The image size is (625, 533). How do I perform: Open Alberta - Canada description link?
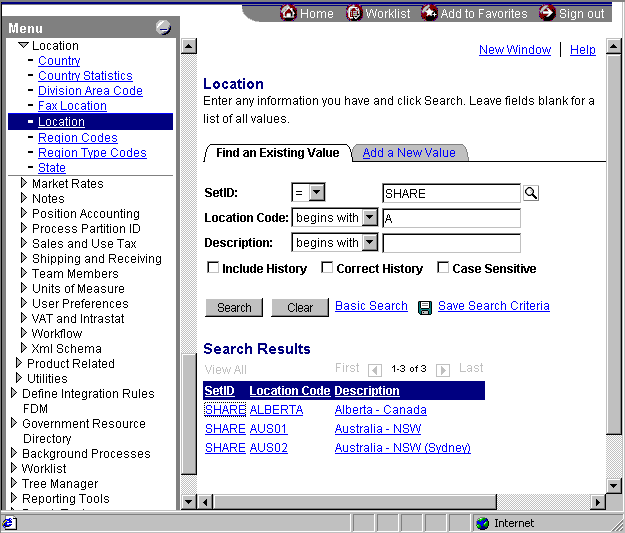[x=381, y=410]
